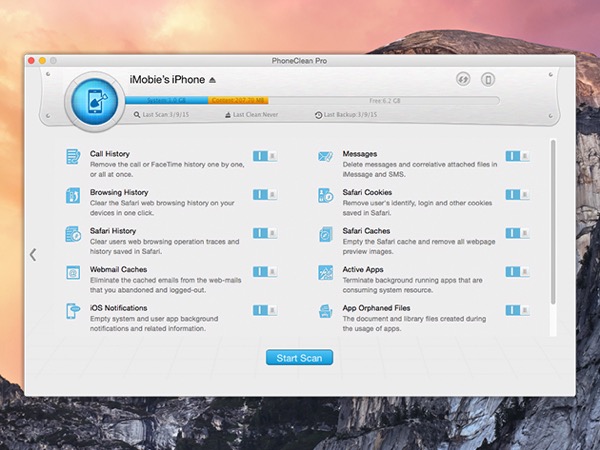Image resolution: width=600 pixels, height=450 pixels.
Task: Click the iOS Notifications icon
Action: point(73,311)
